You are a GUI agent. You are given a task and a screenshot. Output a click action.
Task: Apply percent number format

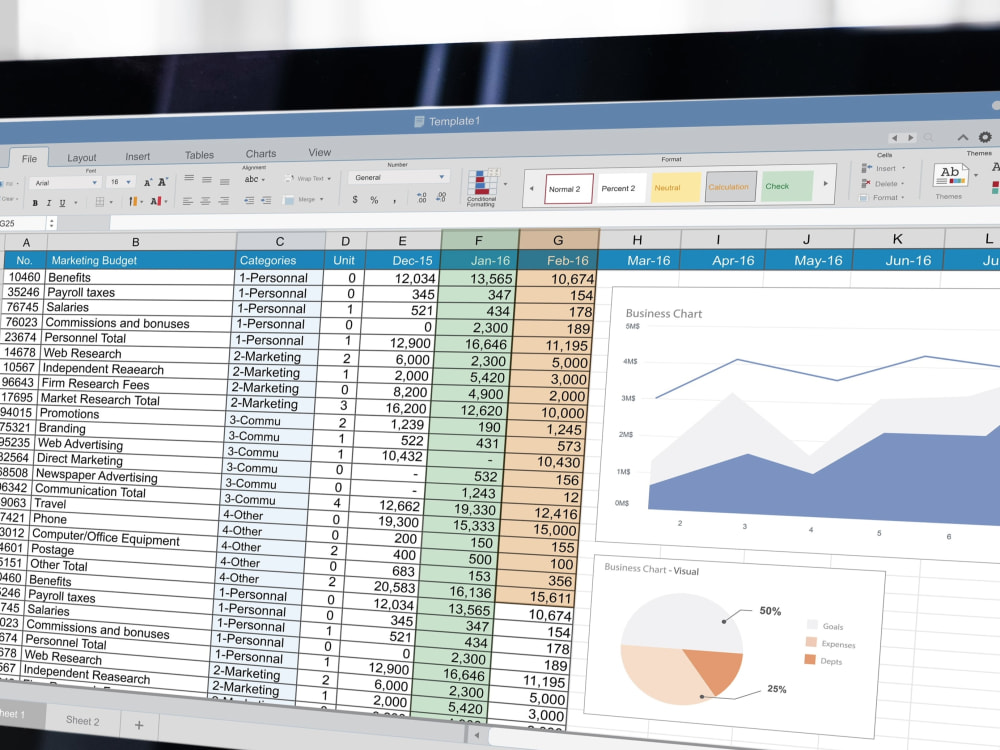(x=374, y=200)
